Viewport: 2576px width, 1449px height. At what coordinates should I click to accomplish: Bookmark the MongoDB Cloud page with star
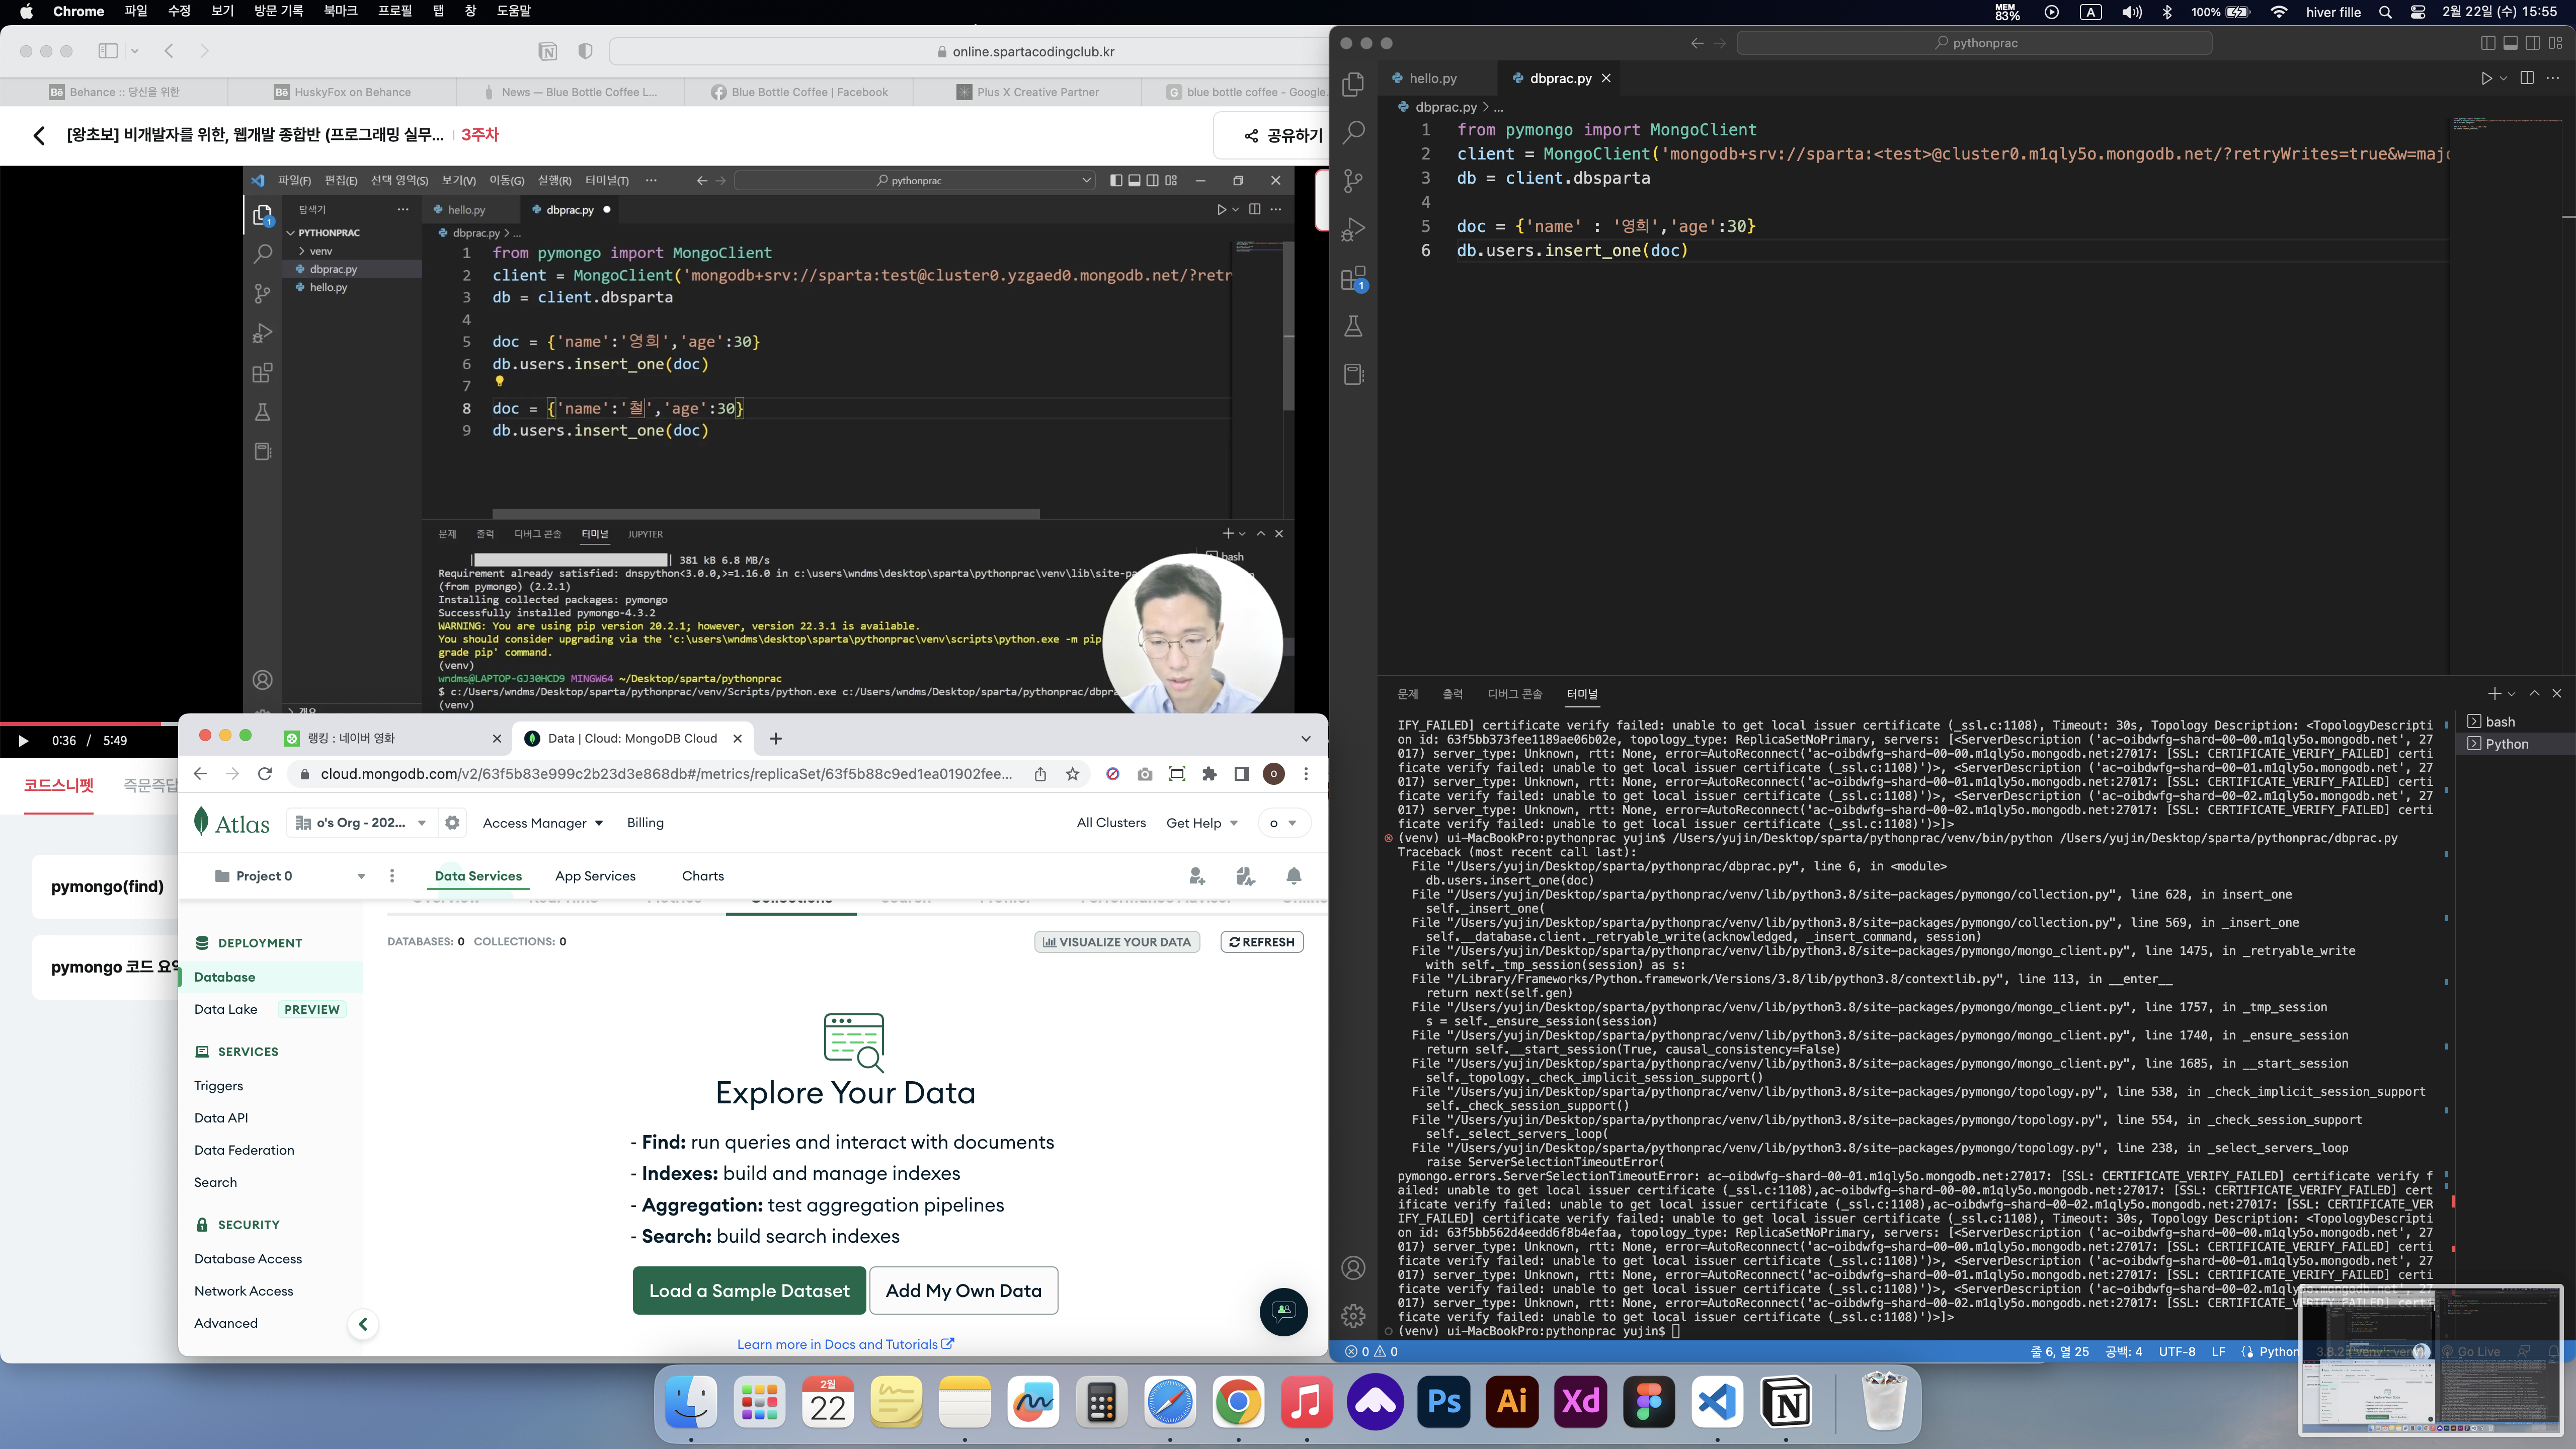coord(1073,774)
